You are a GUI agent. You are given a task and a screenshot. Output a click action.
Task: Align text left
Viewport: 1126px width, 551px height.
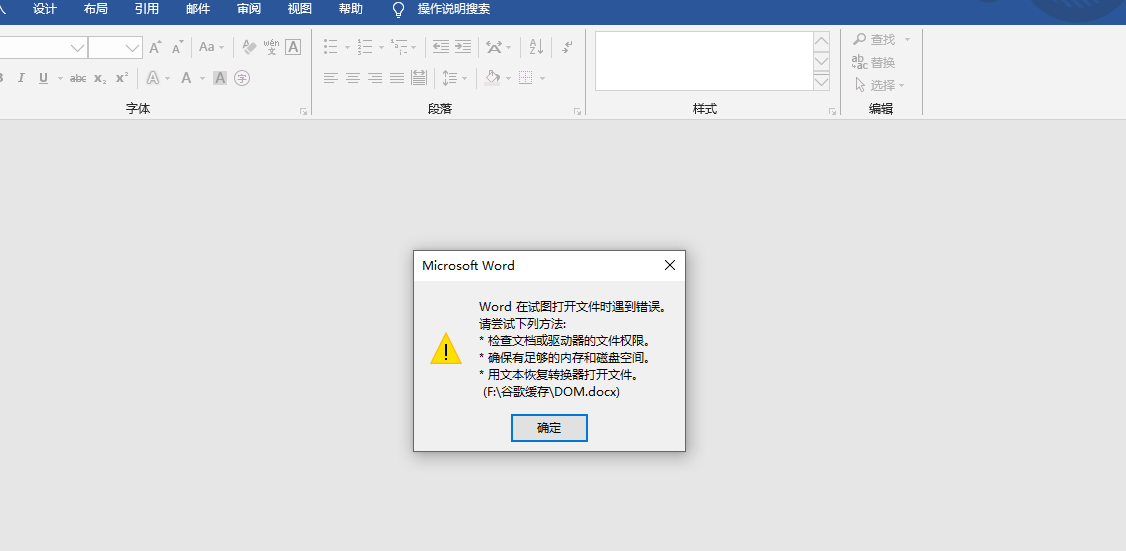[x=330, y=78]
